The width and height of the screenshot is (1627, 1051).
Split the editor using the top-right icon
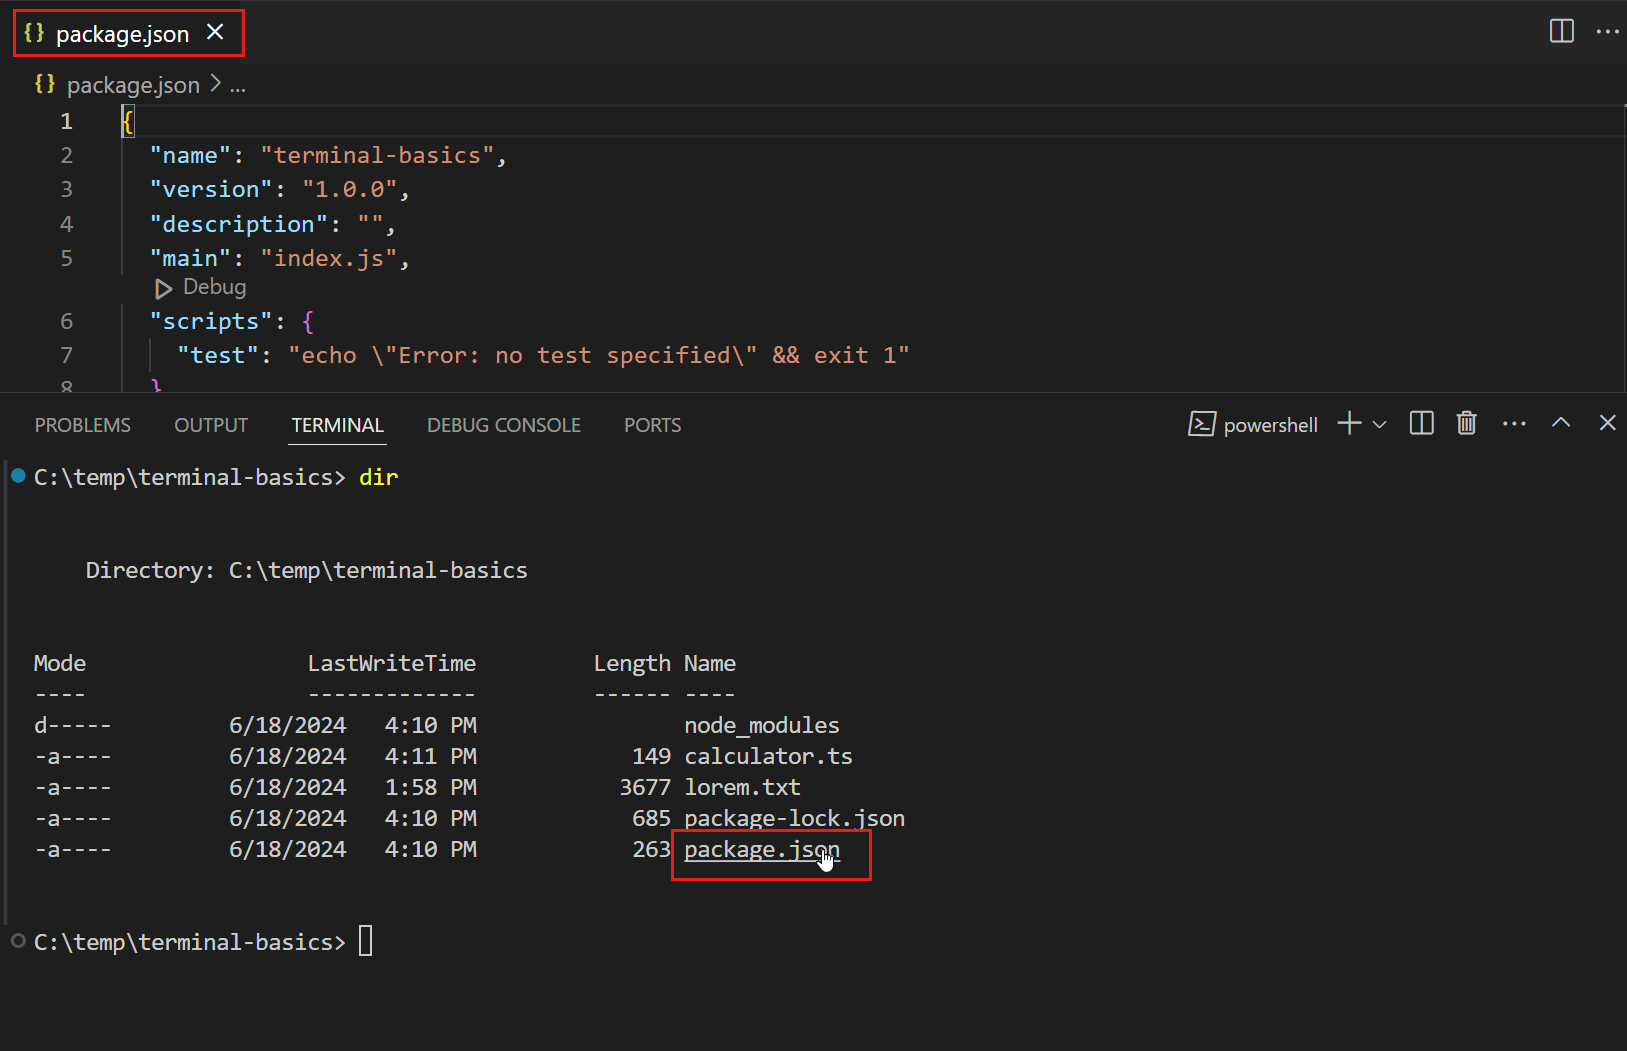point(1561,31)
